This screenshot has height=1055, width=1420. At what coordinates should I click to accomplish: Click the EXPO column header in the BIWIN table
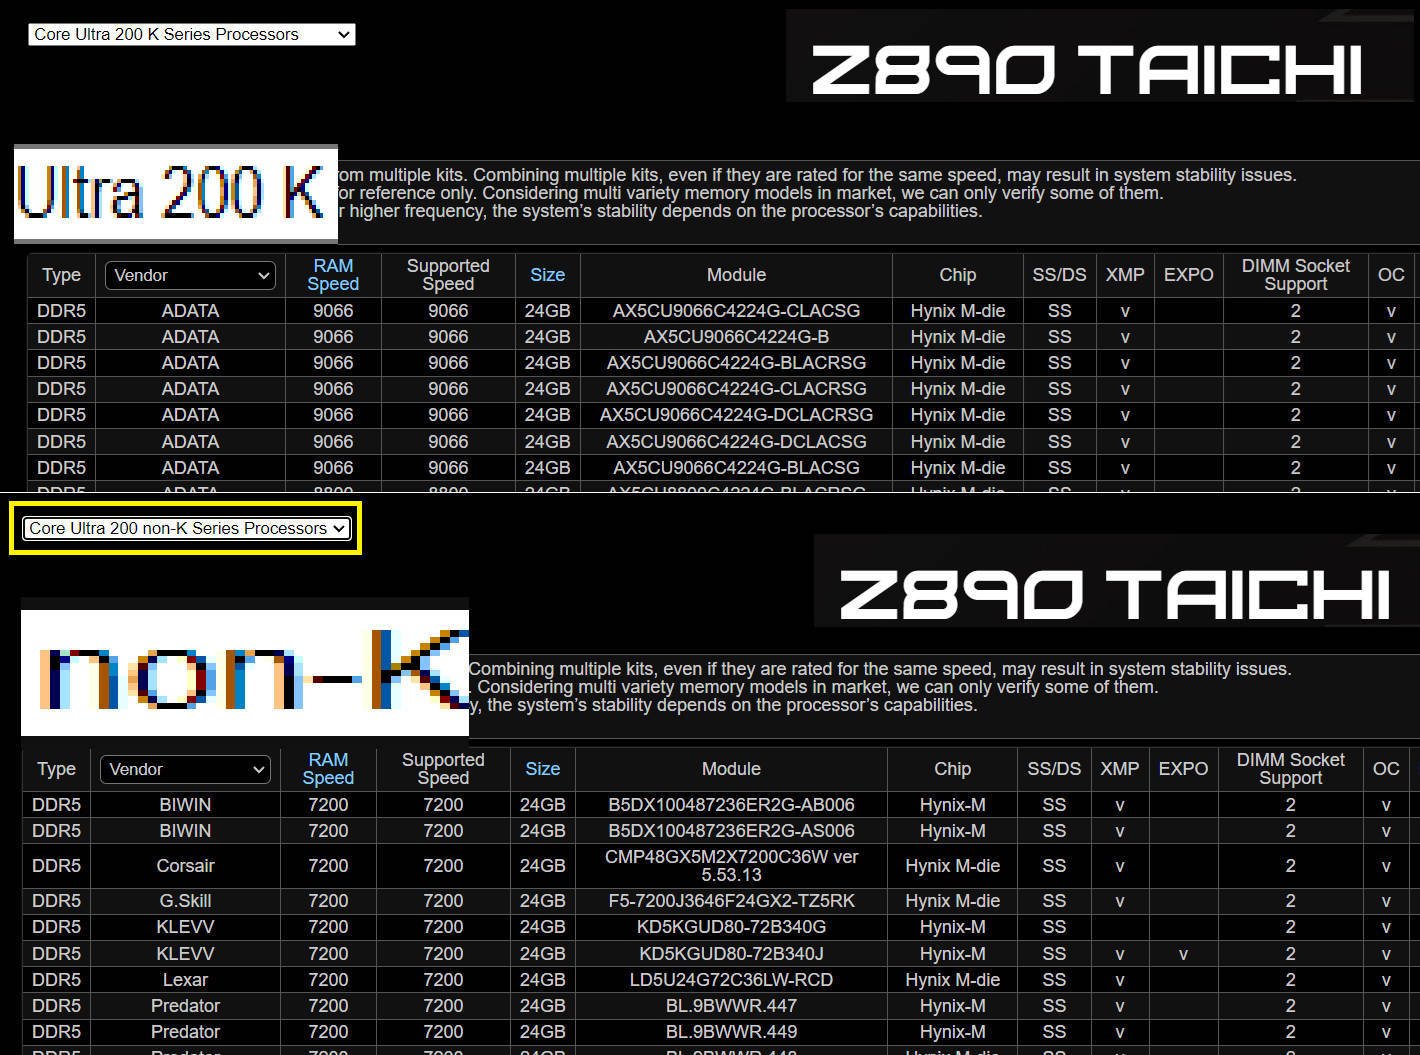click(1183, 769)
